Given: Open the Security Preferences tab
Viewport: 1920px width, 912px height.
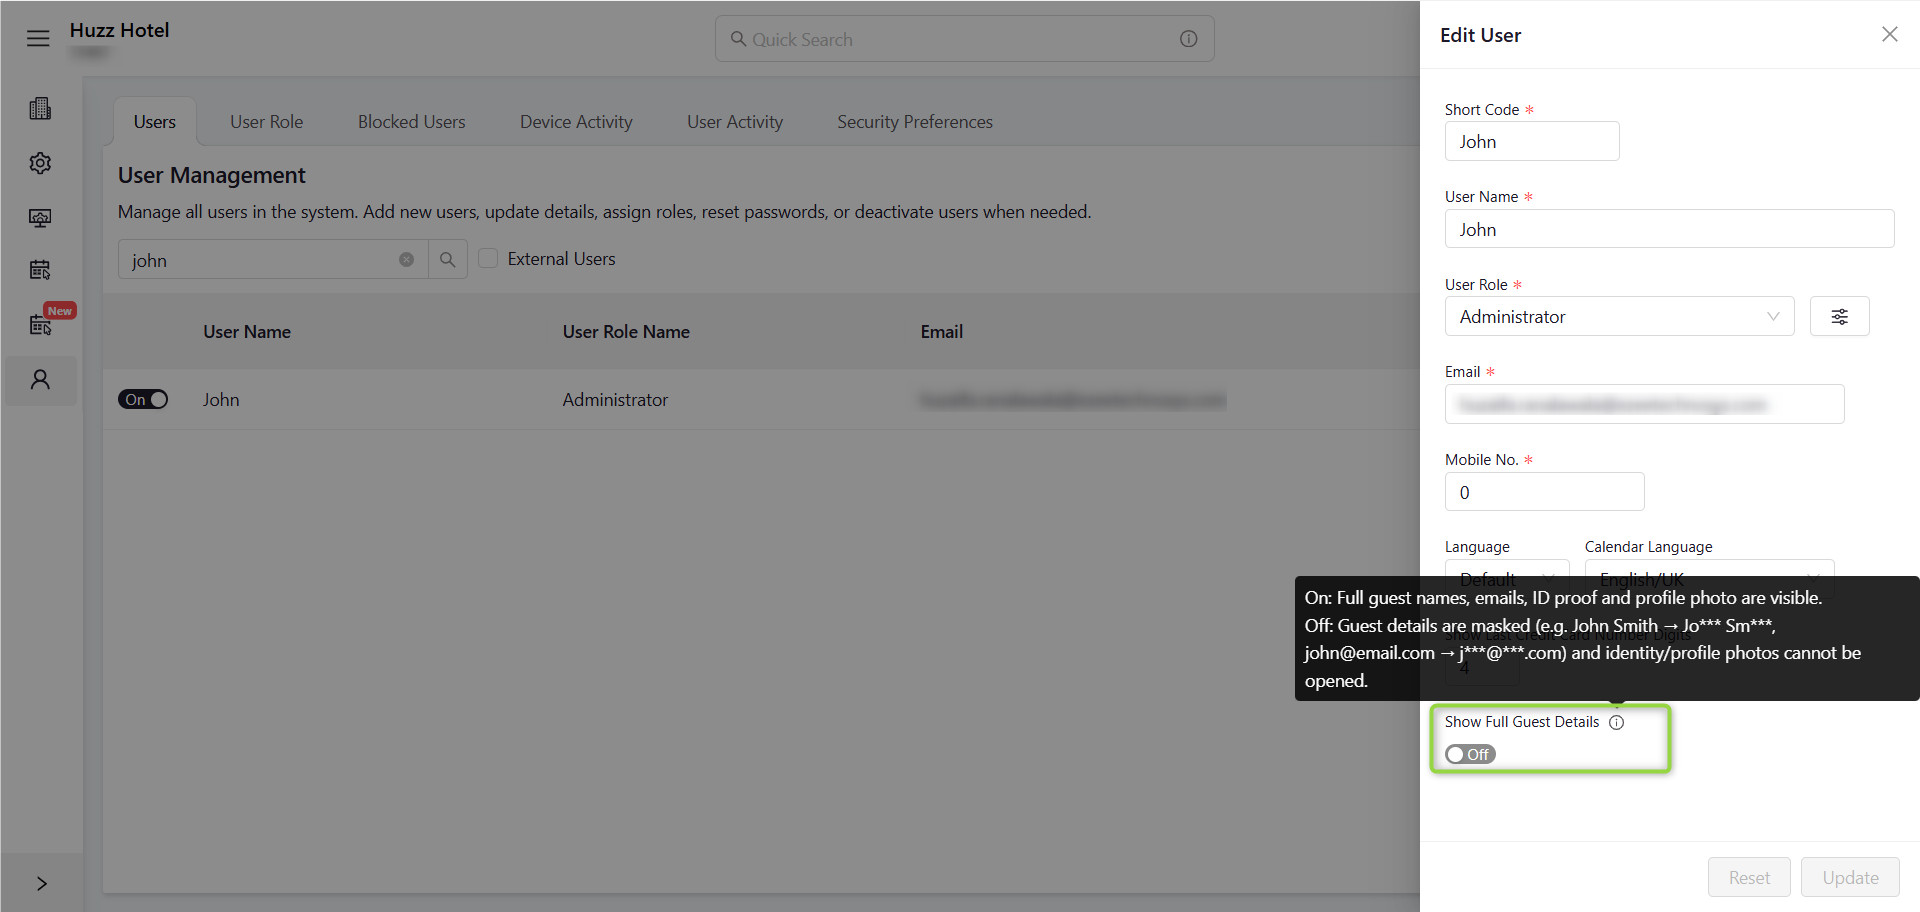Looking at the screenshot, I should 915,122.
